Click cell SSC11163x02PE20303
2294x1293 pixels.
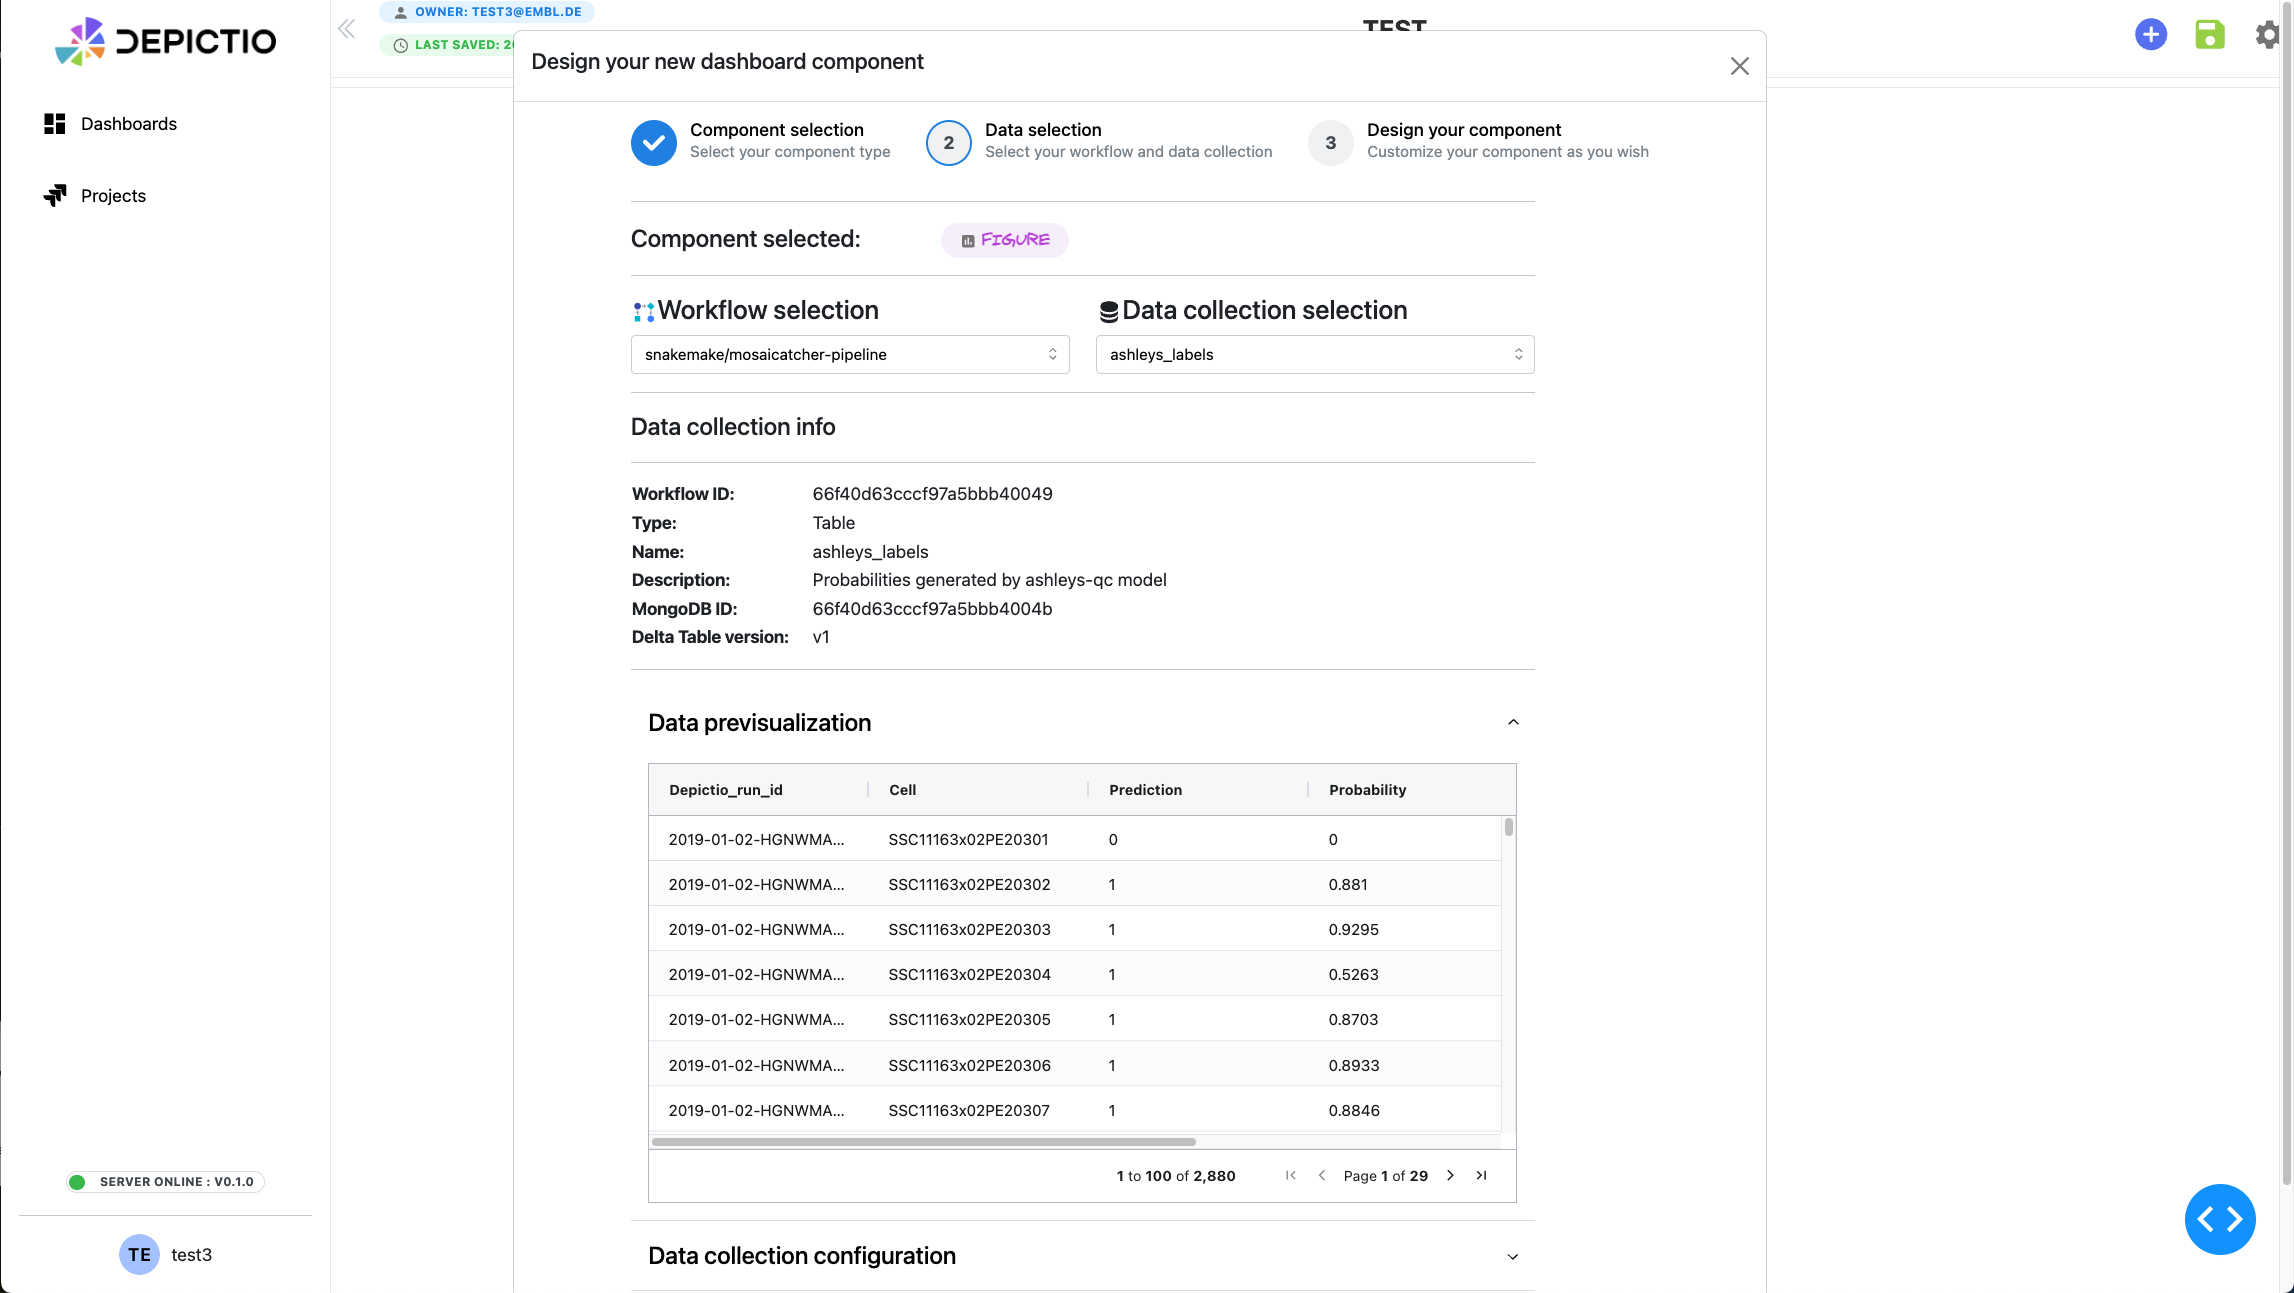[970, 930]
